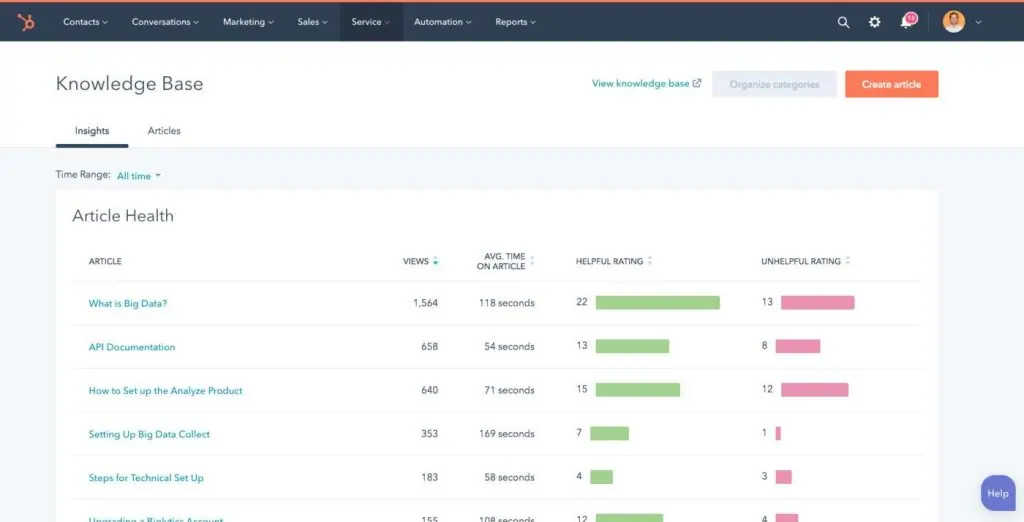The width and height of the screenshot is (1024, 522).
Task: Open the Steps for Technical Set Up article
Action: pos(146,478)
